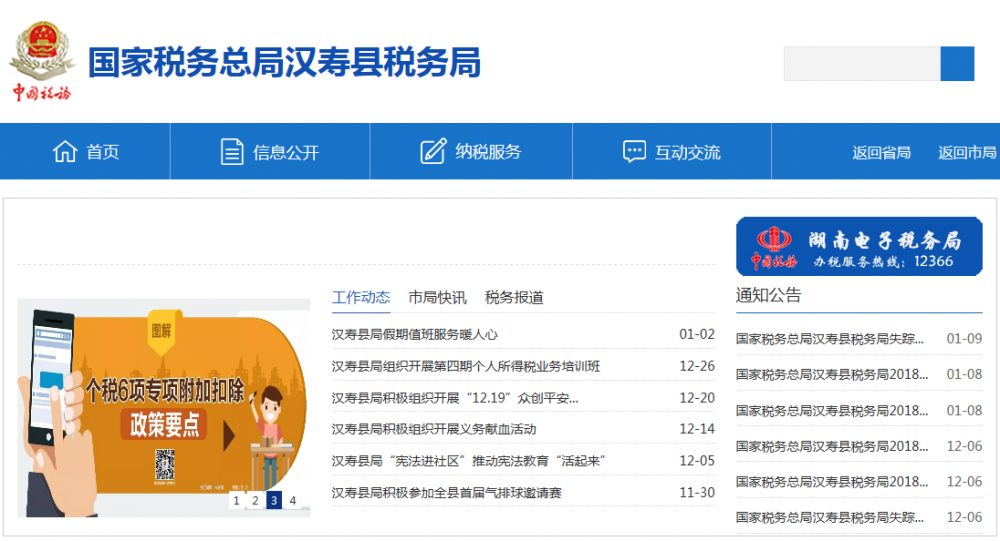1000x541 pixels.
Task: Open article 汉寿县局积极参加全县首届气排球邀请赛
Action: [446, 493]
